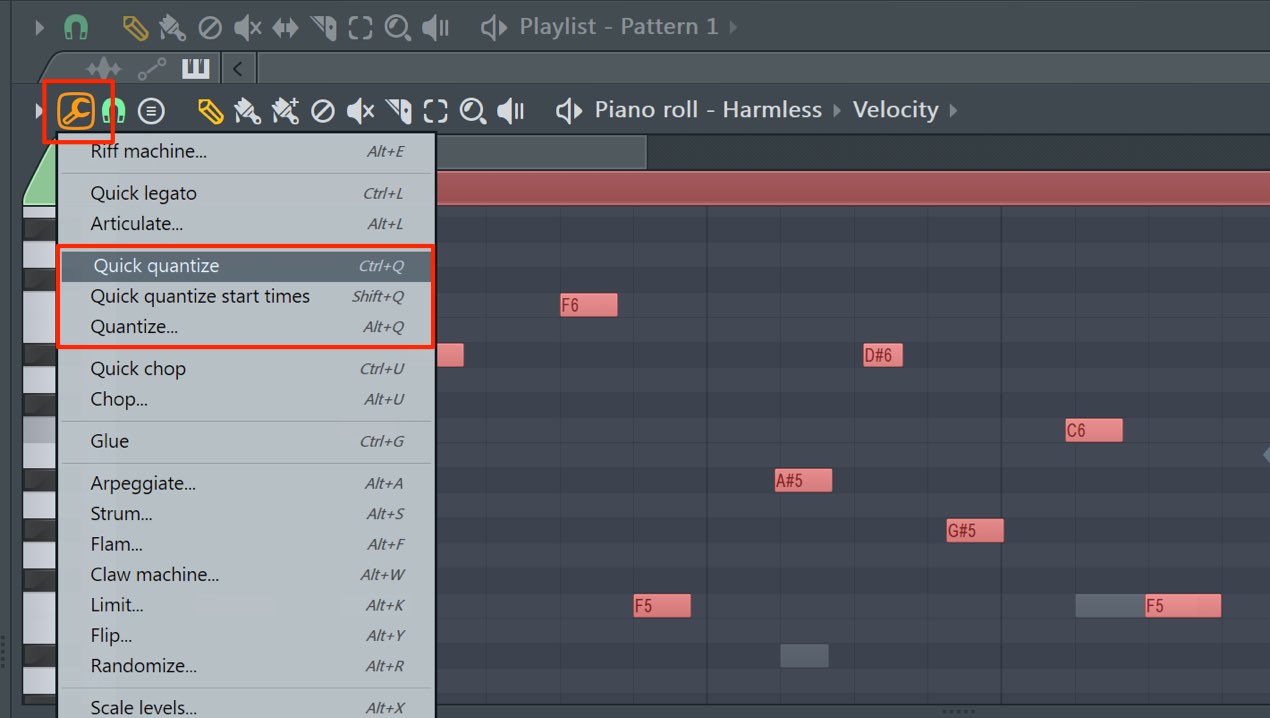Open the Piano roll stamp tool
This screenshot has width=1270, height=718.
click(151, 110)
